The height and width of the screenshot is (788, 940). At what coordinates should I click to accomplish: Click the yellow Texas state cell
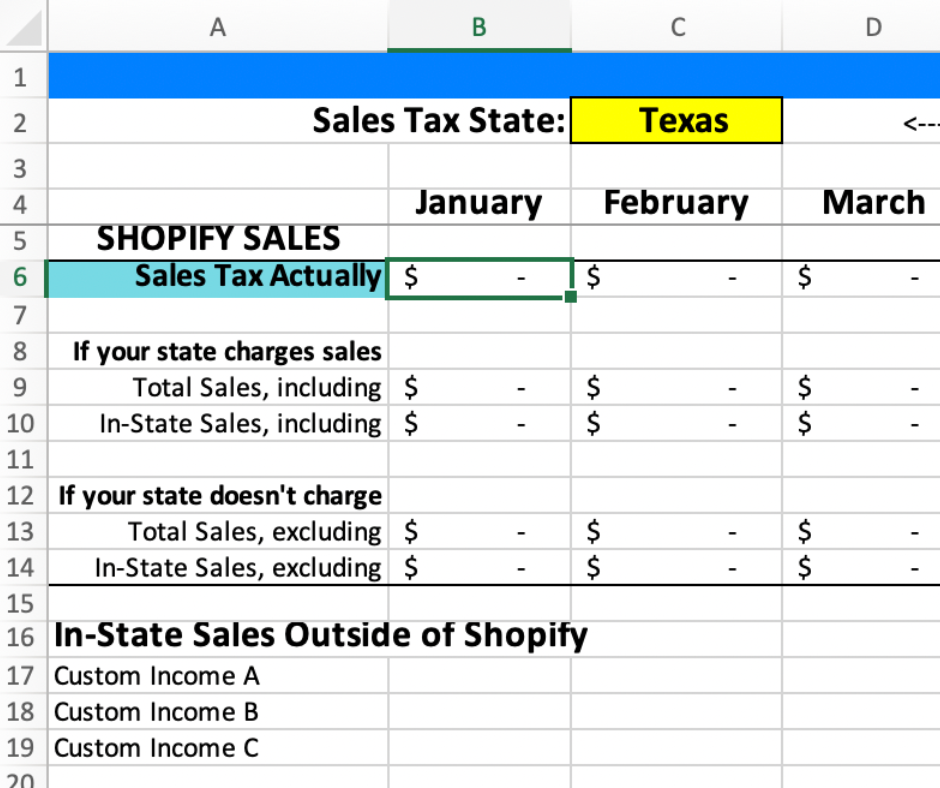click(x=676, y=121)
